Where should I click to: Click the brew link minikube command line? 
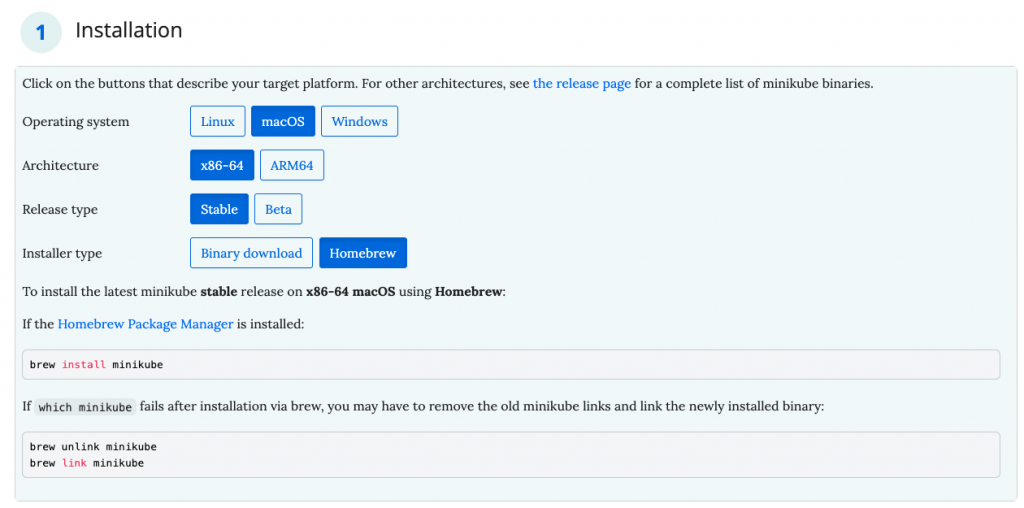click(87, 463)
